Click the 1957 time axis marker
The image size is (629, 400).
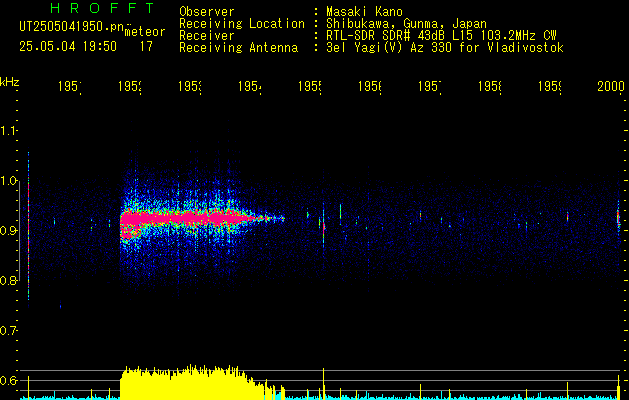(x=430, y=86)
